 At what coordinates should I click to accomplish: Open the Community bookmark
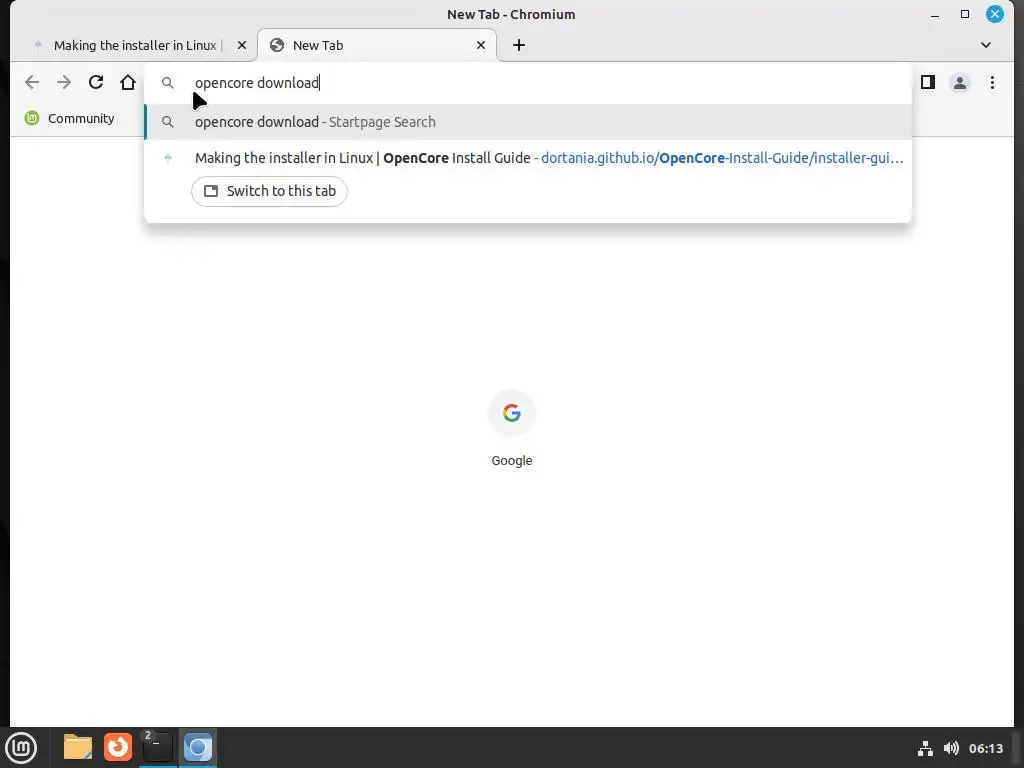(x=69, y=118)
